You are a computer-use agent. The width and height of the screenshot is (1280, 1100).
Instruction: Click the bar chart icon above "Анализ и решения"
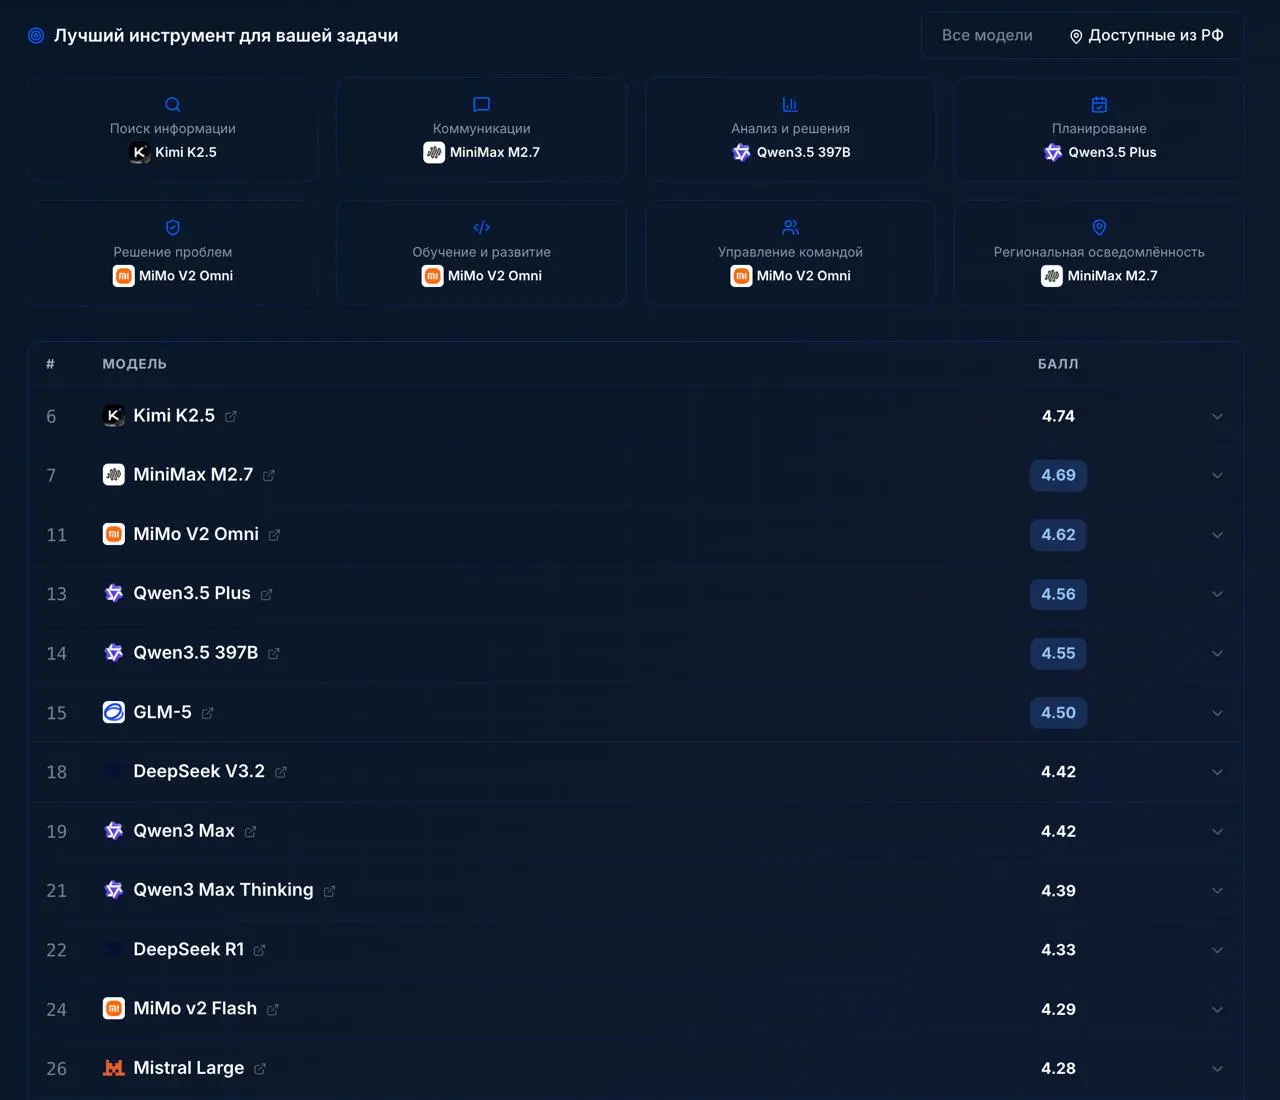tap(790, 104)
